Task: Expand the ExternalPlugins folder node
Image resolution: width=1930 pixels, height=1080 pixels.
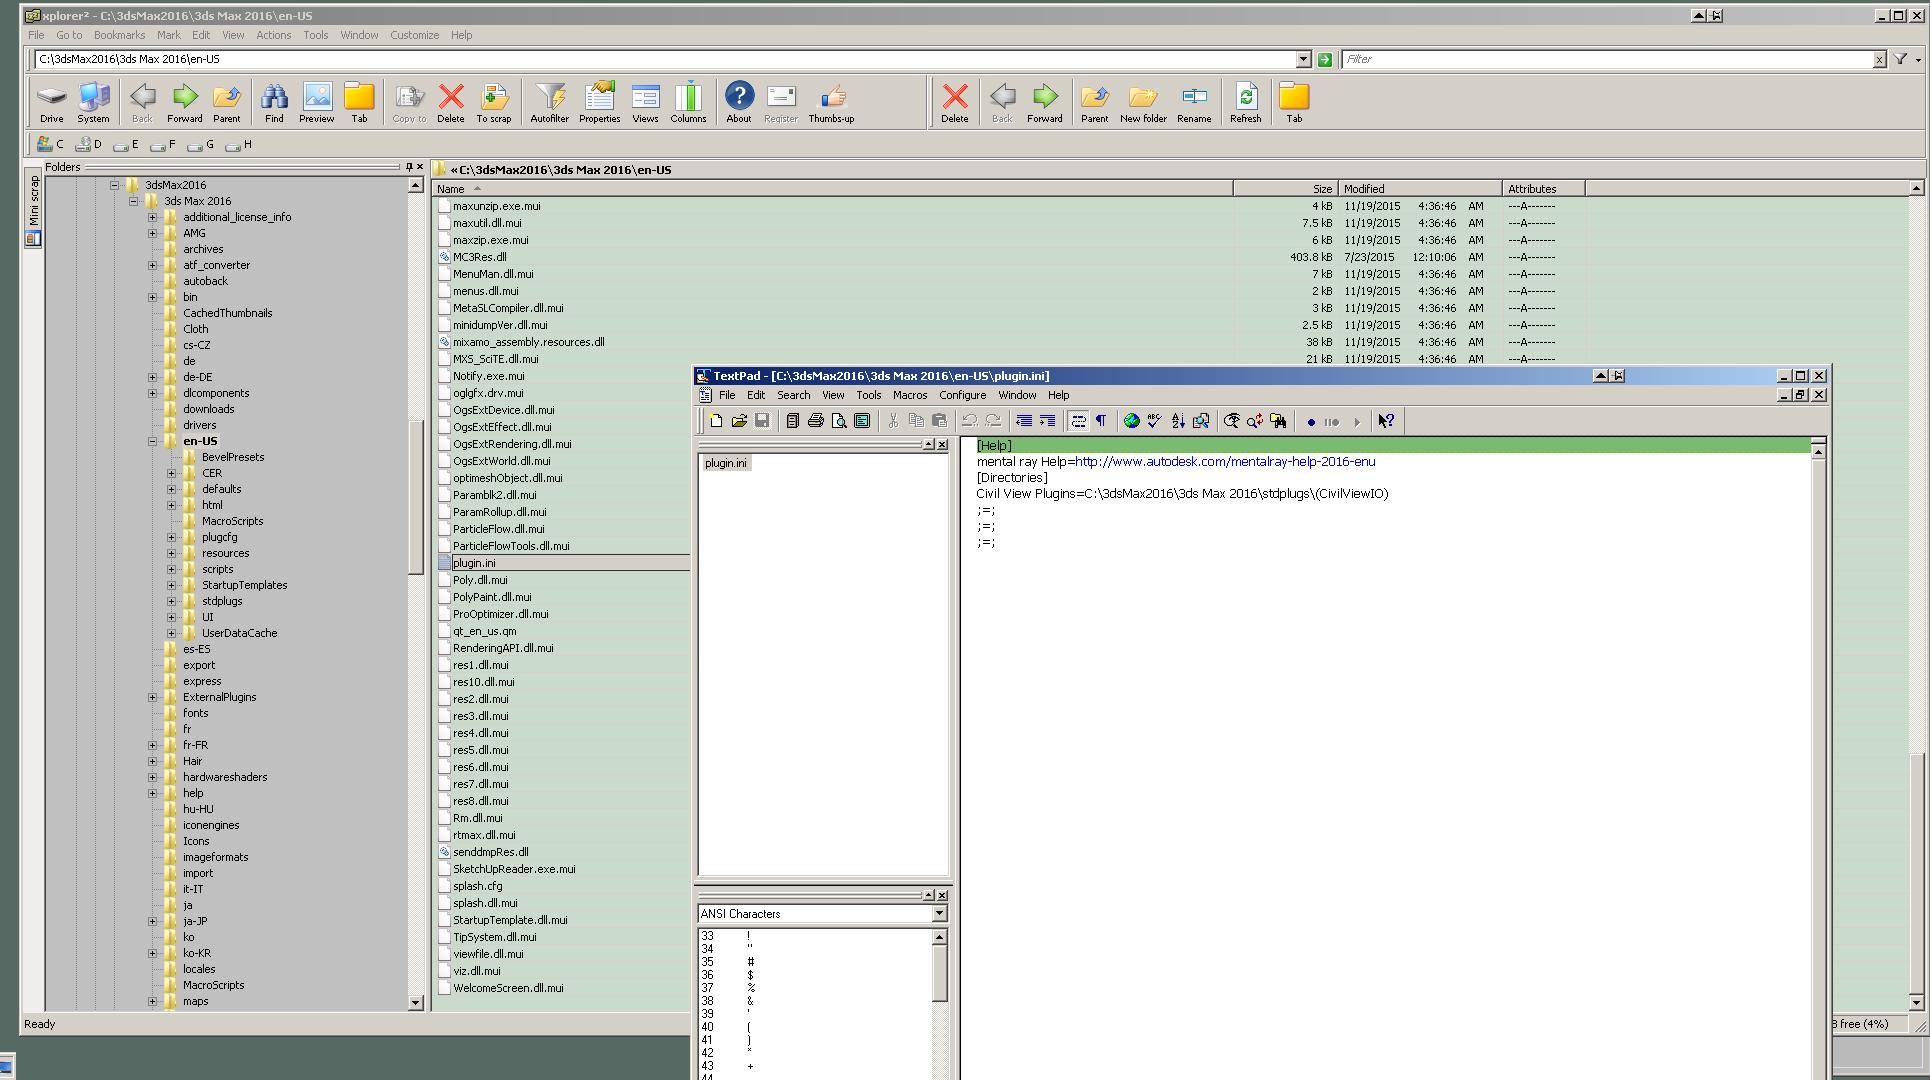Action: [x=153, y=697]
